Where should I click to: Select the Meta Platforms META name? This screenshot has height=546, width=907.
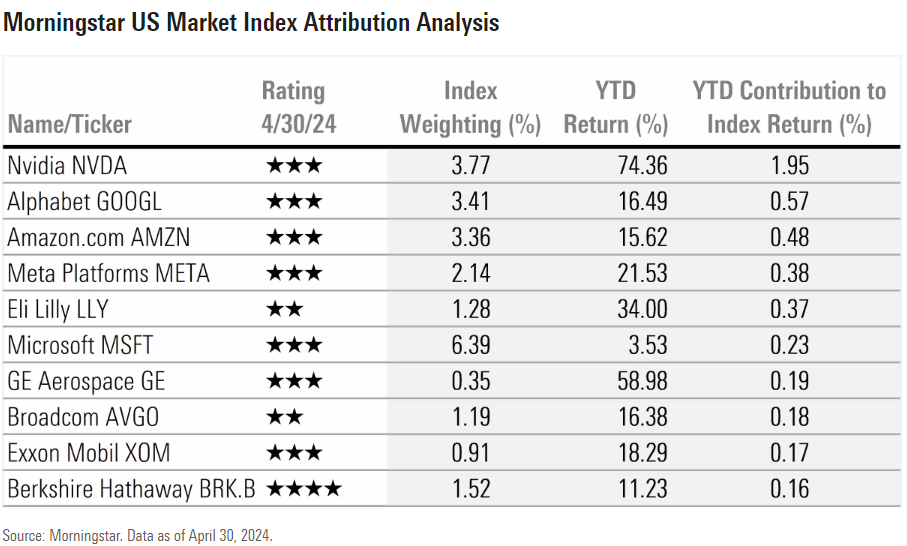coord(108,274)
